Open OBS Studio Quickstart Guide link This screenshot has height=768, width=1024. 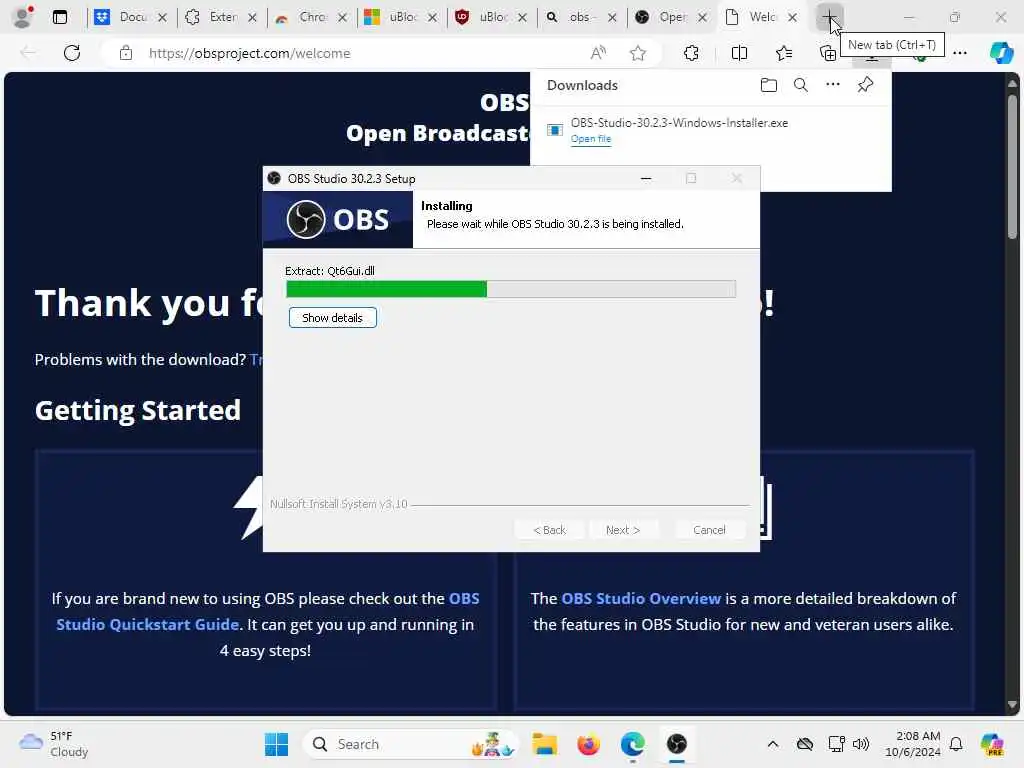[x=268, y=611]
